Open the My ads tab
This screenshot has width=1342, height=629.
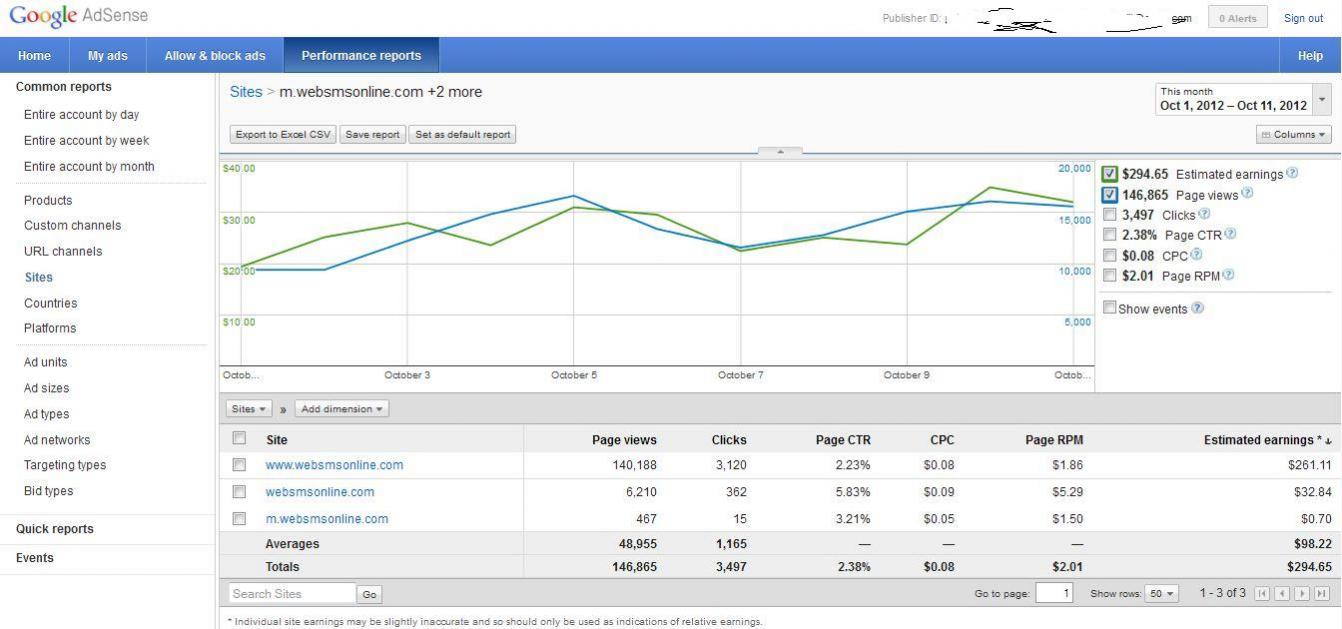pos(108,56)
